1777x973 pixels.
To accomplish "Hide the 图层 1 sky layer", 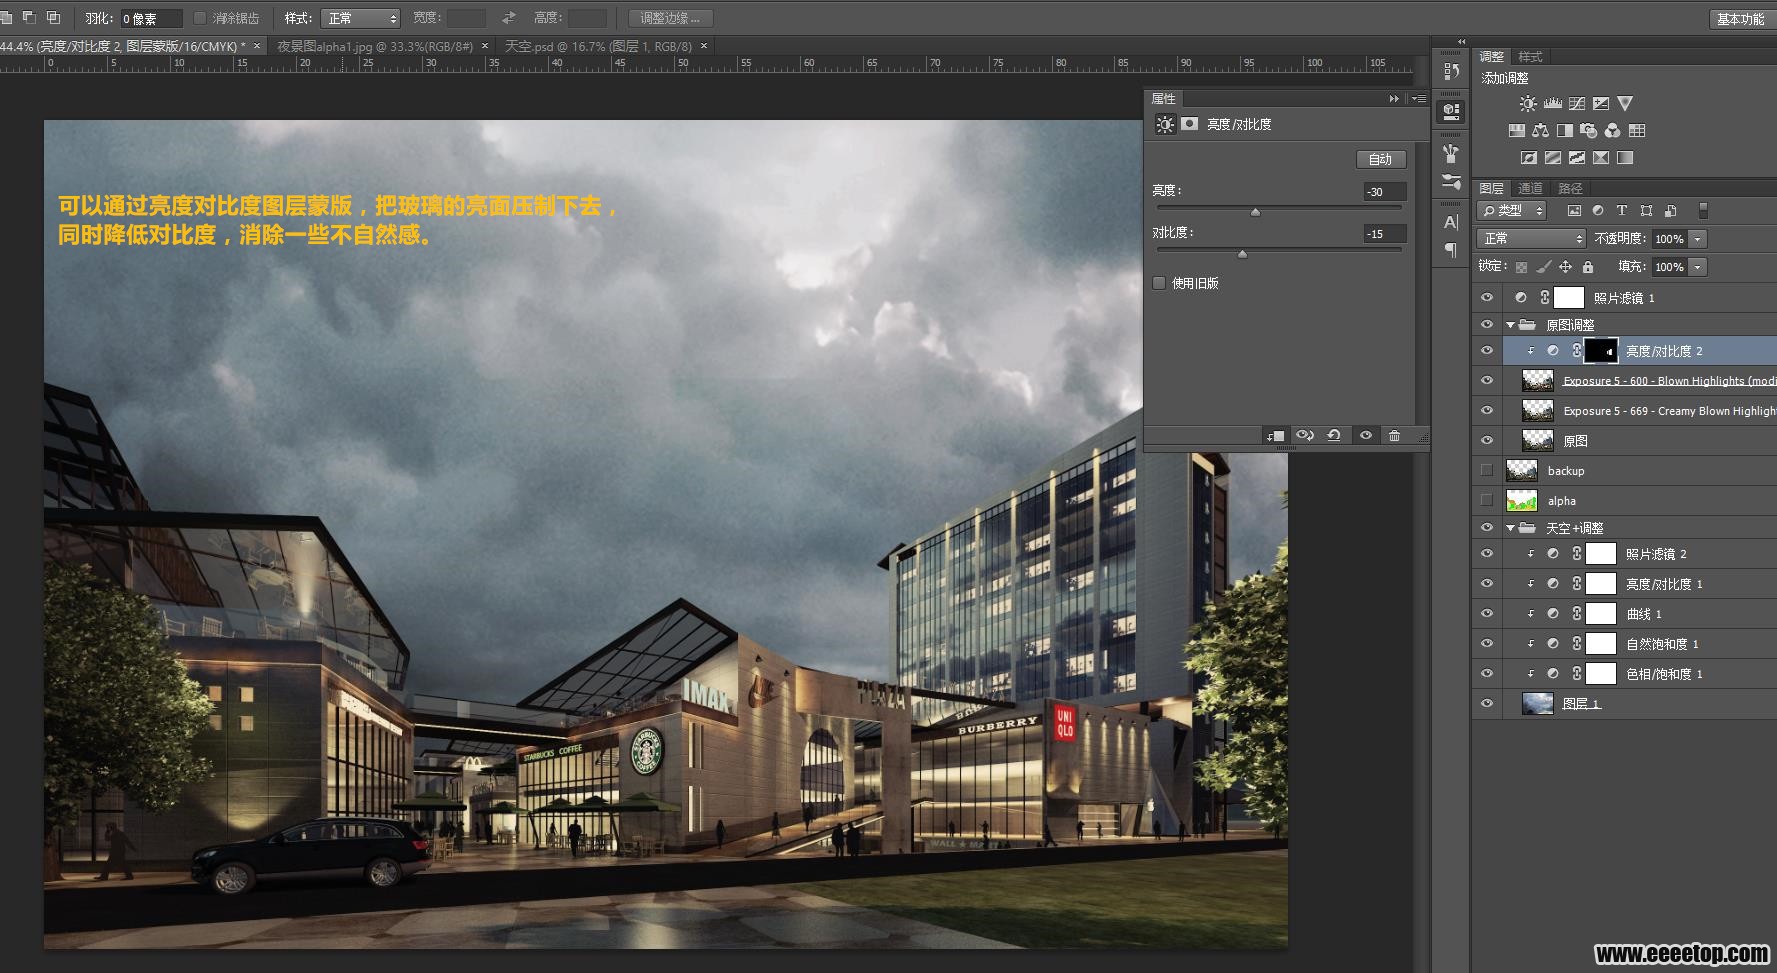I will 1487,703.
